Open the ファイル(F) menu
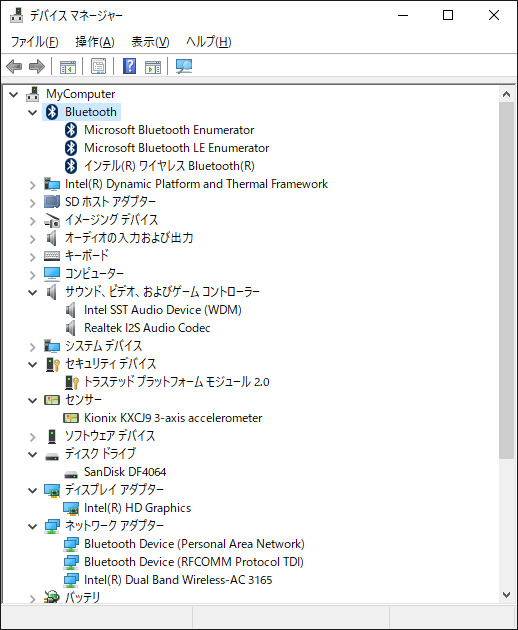This screenshot has width=518, height=630. click(35, 42)
